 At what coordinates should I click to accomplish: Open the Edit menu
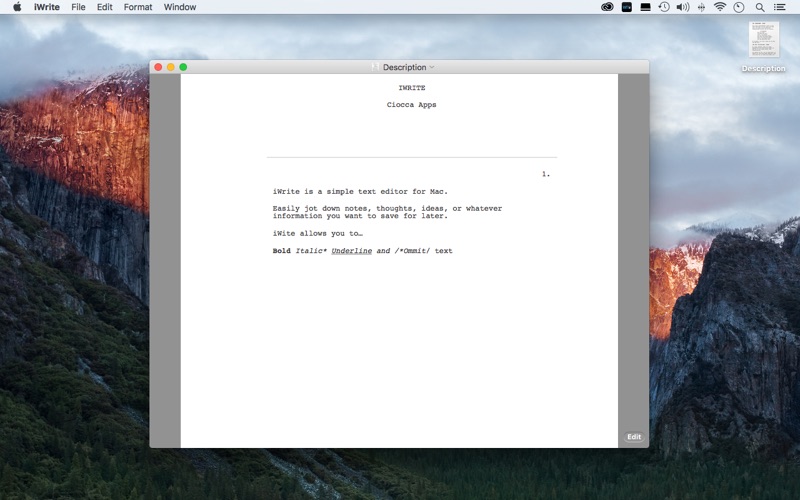[x=105, y=7]
